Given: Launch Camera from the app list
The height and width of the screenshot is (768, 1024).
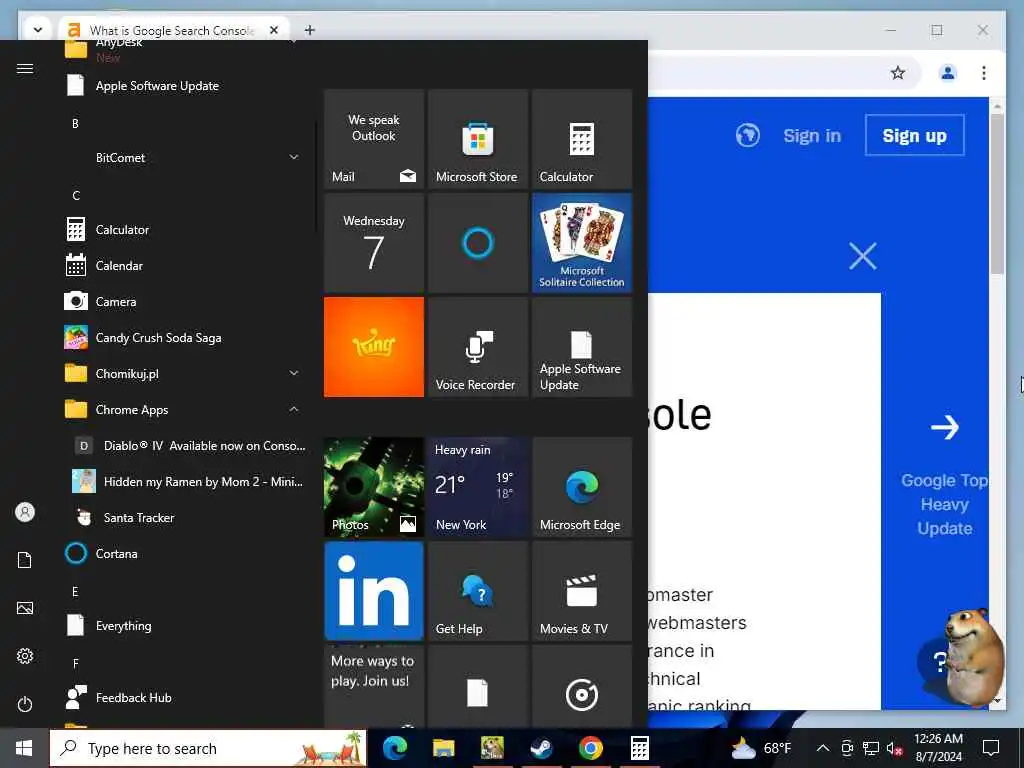Looking at the screenshot, I should tap(185, 302).
